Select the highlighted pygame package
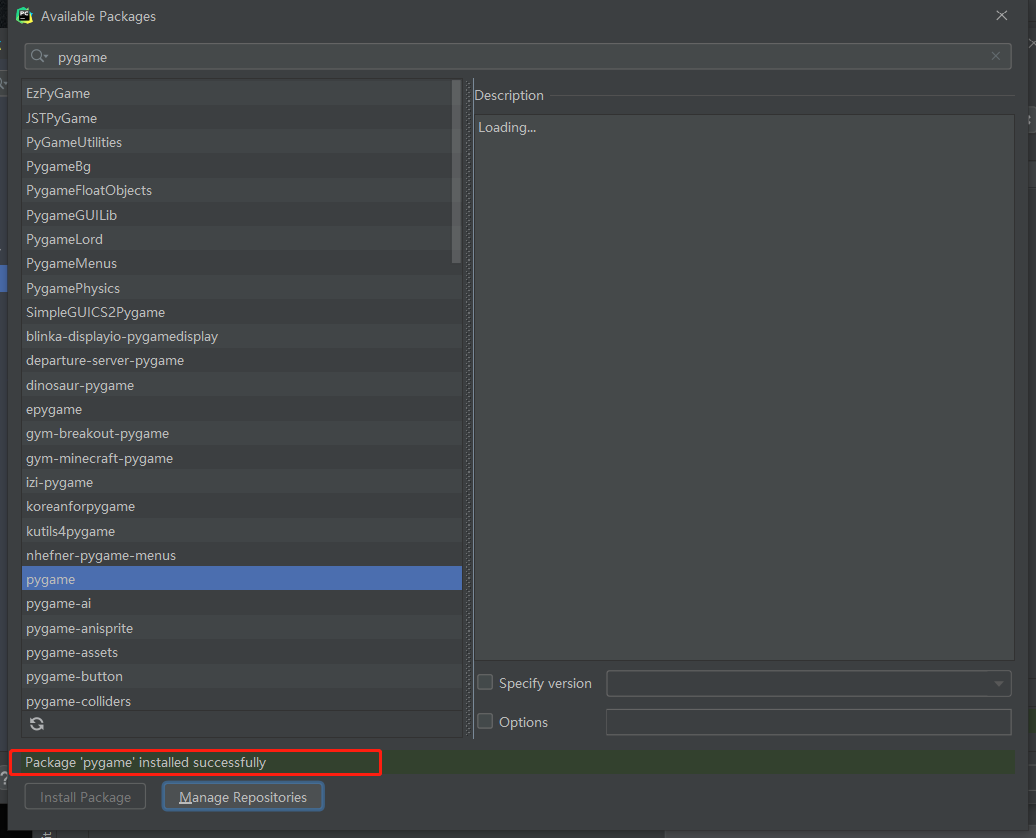The height and width of the screenshot is (838, 1036). pos(242,579)
